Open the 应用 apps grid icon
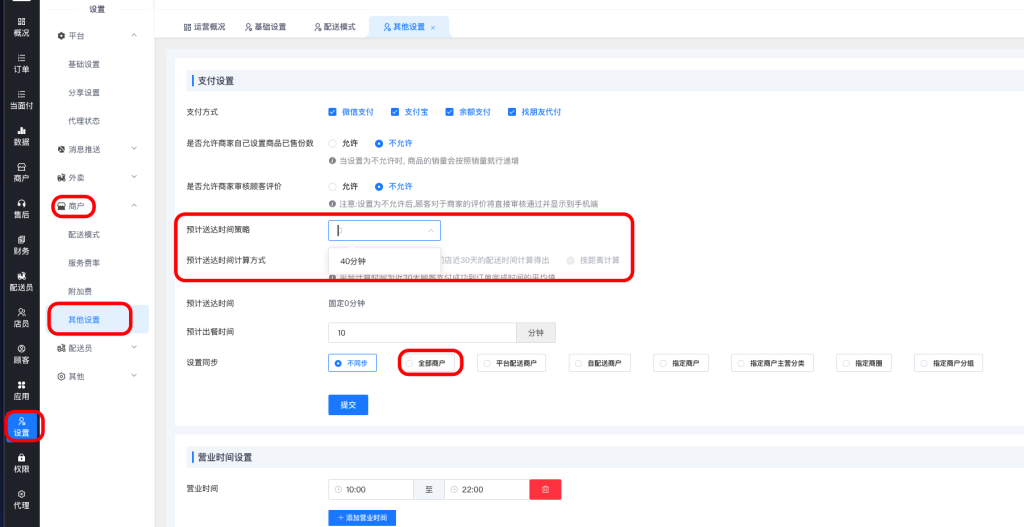1024x527 pixels. point(21,389)
